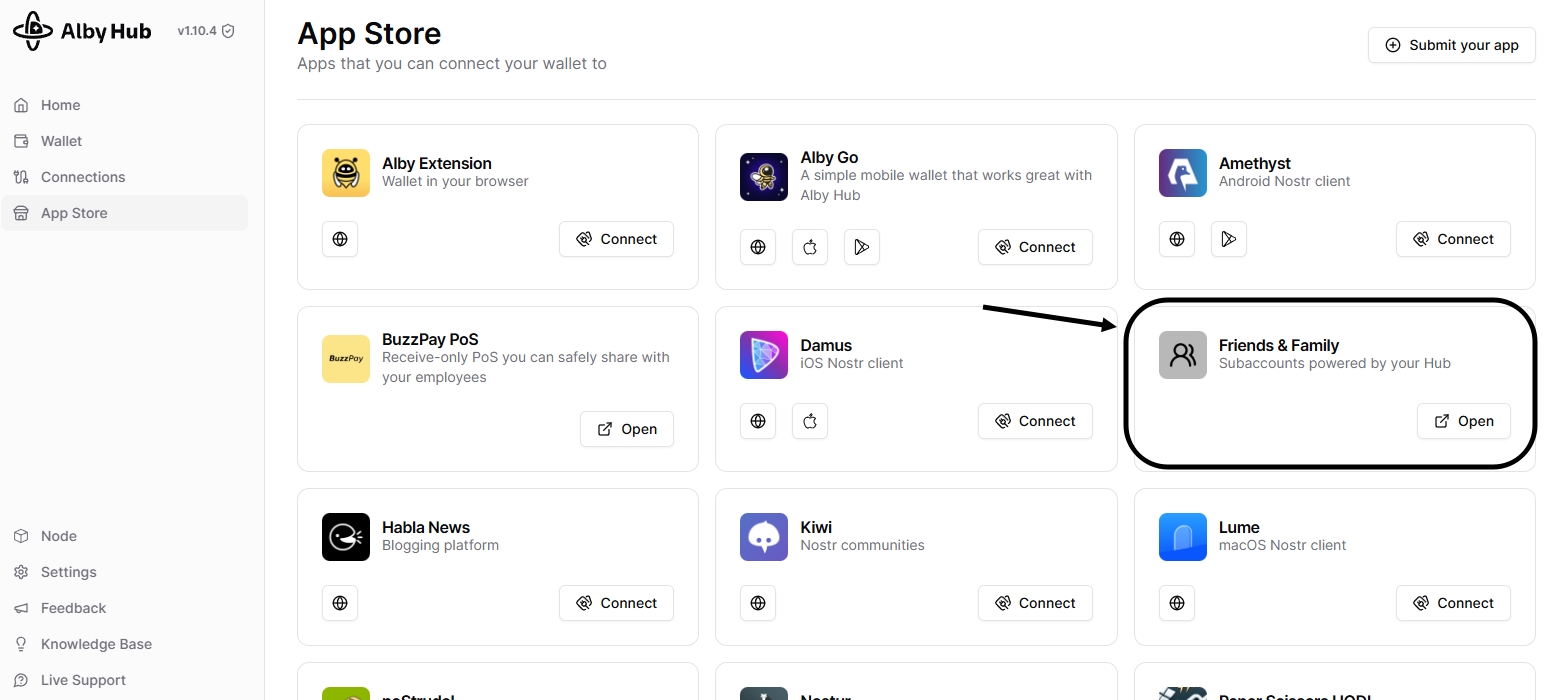The height and width of the screenshot is (700, 1555).
Task: Click the Submit your app button
Action: (x=1451, y=45)
